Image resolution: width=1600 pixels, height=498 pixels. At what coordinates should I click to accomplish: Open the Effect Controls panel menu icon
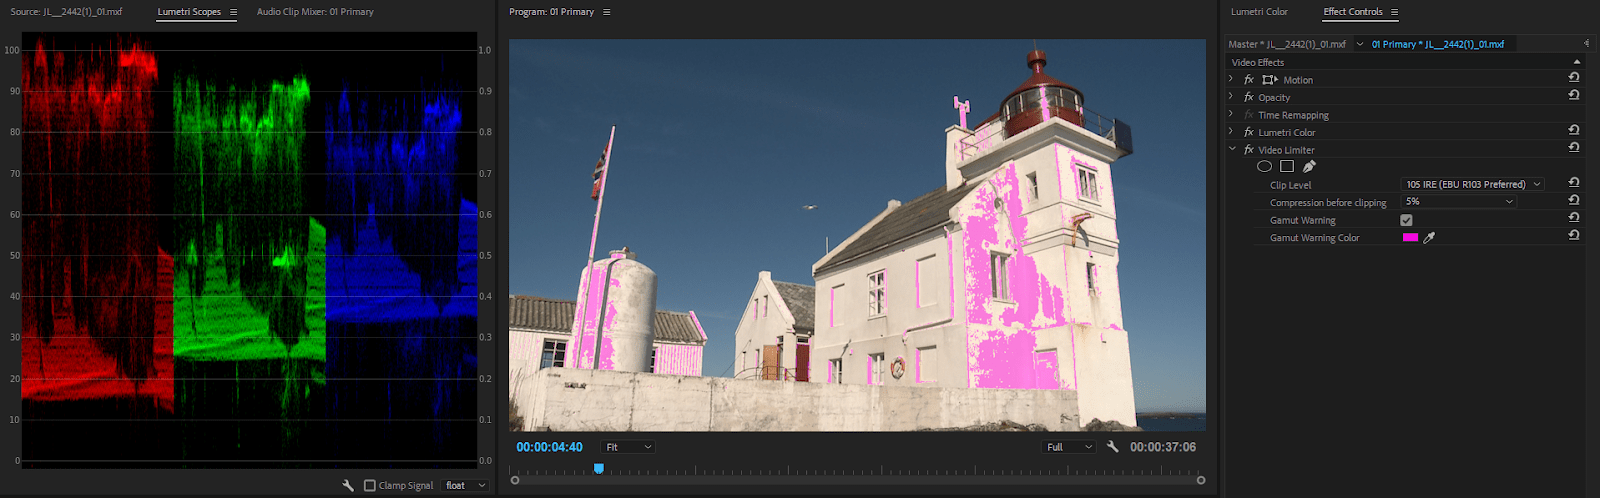(1394, 12)
